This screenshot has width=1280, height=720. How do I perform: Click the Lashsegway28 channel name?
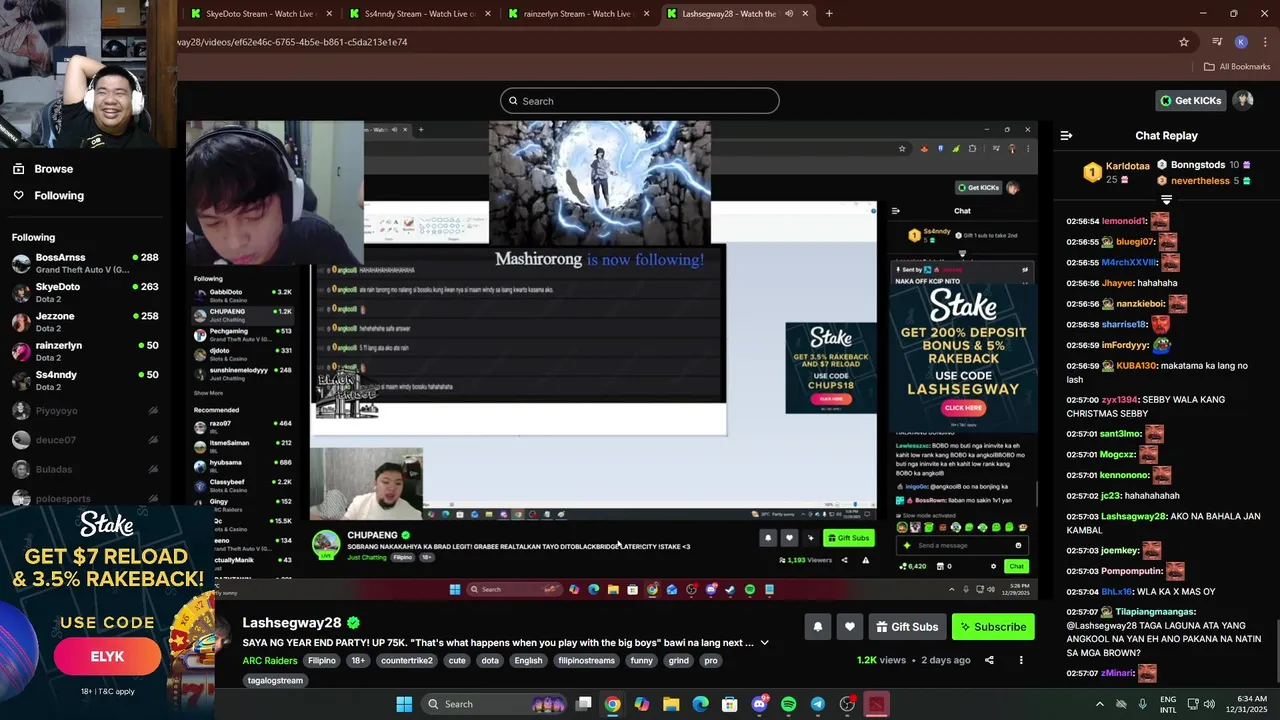[x=292, y=623]
